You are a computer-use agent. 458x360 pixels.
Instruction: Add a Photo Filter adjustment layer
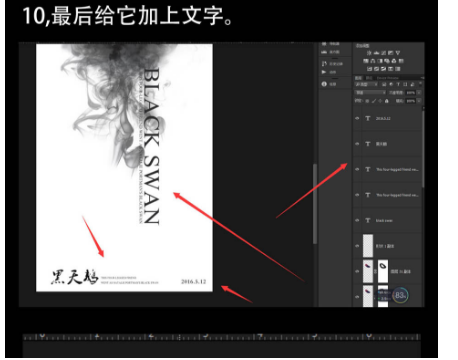tap(387, 61)
